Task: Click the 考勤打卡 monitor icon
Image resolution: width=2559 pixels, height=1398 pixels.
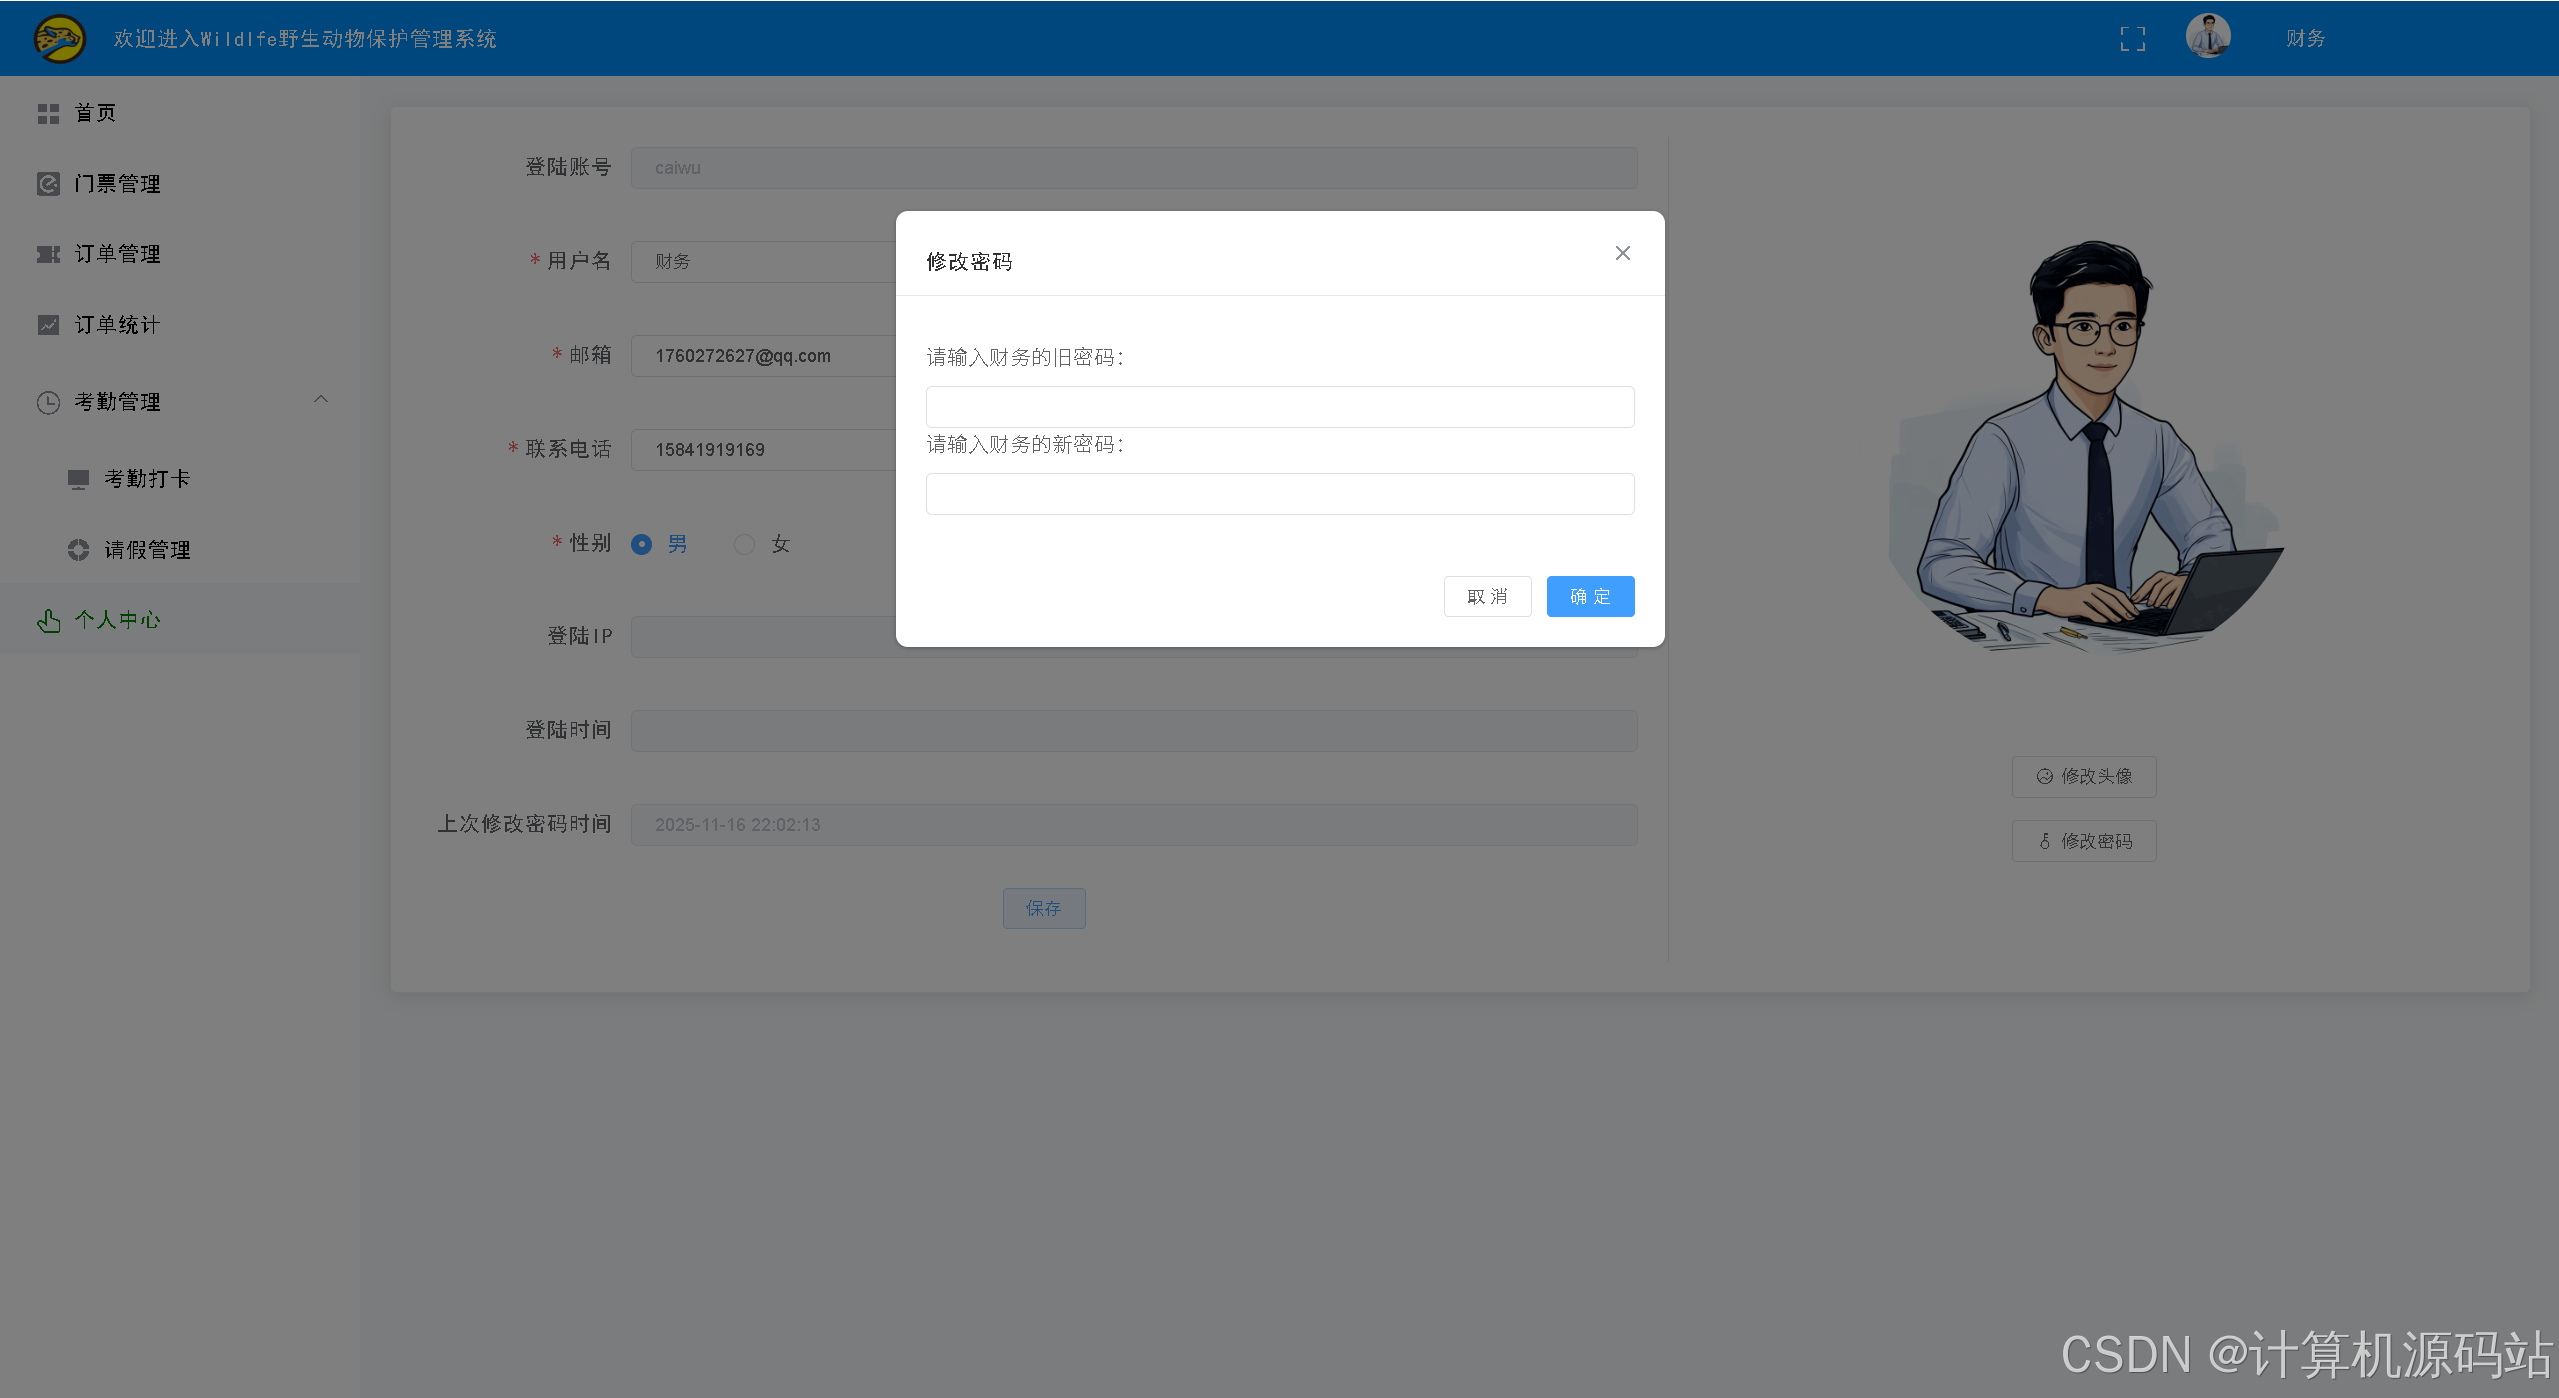Action: click(x=78, y=479)
